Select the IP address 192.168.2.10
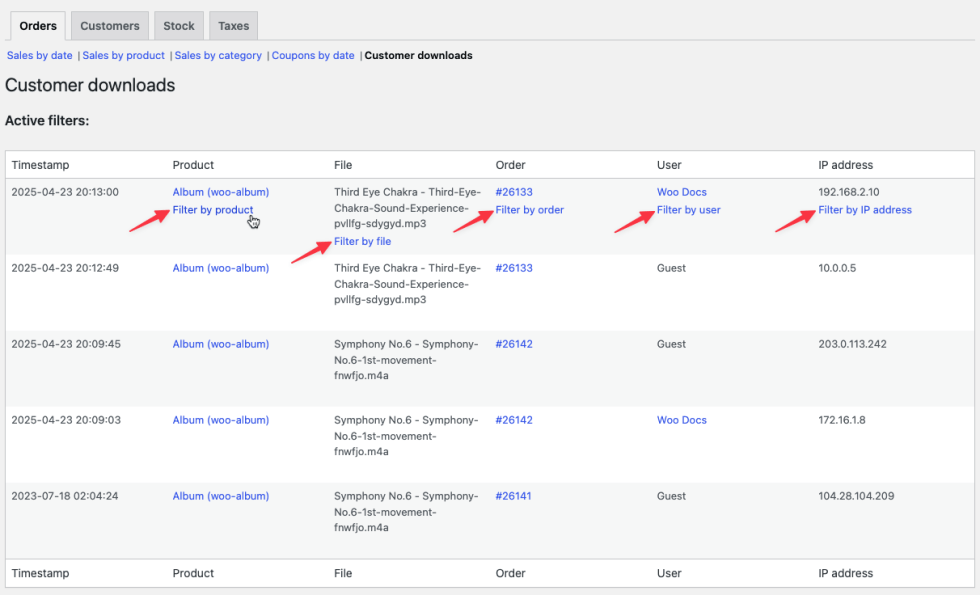The height and width of the screenshot is (595, 980). (849, 192)
